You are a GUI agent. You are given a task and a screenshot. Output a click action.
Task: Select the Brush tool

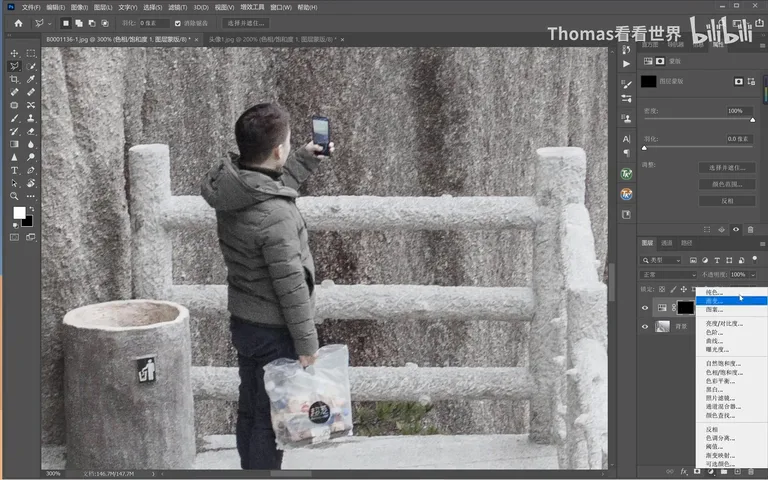click(14, 118)
